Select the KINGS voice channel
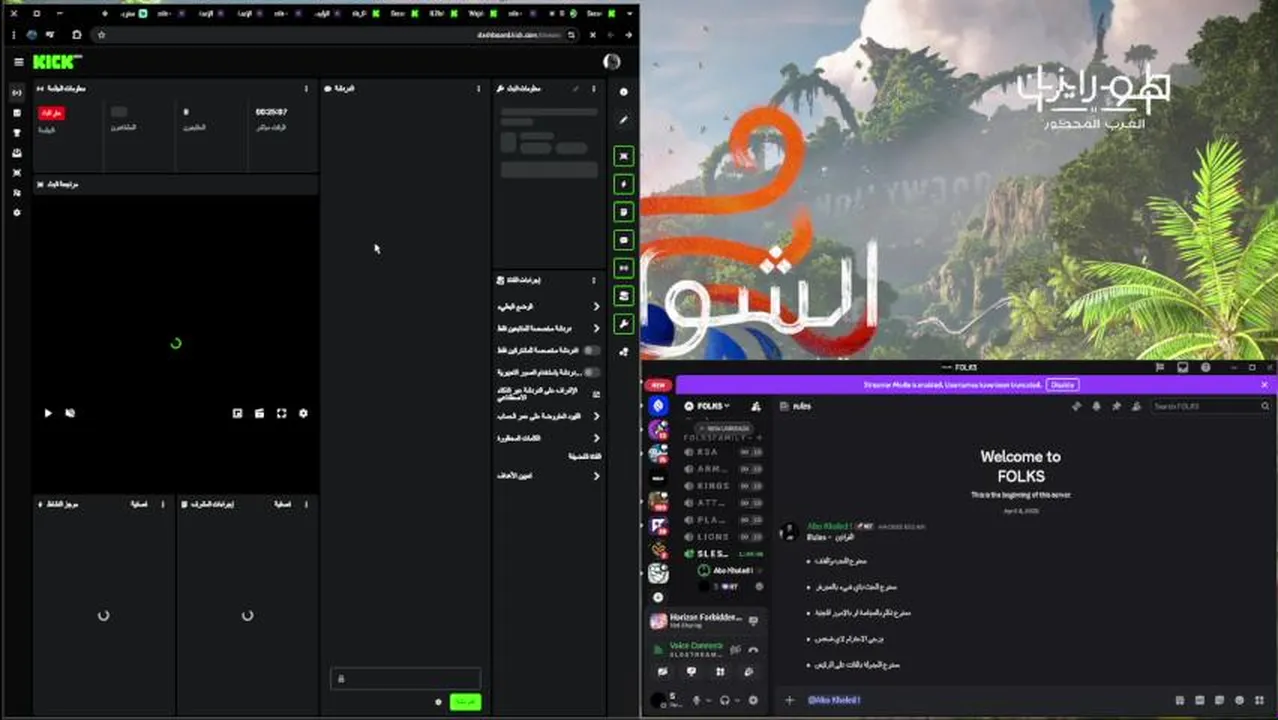 (724, 486)
